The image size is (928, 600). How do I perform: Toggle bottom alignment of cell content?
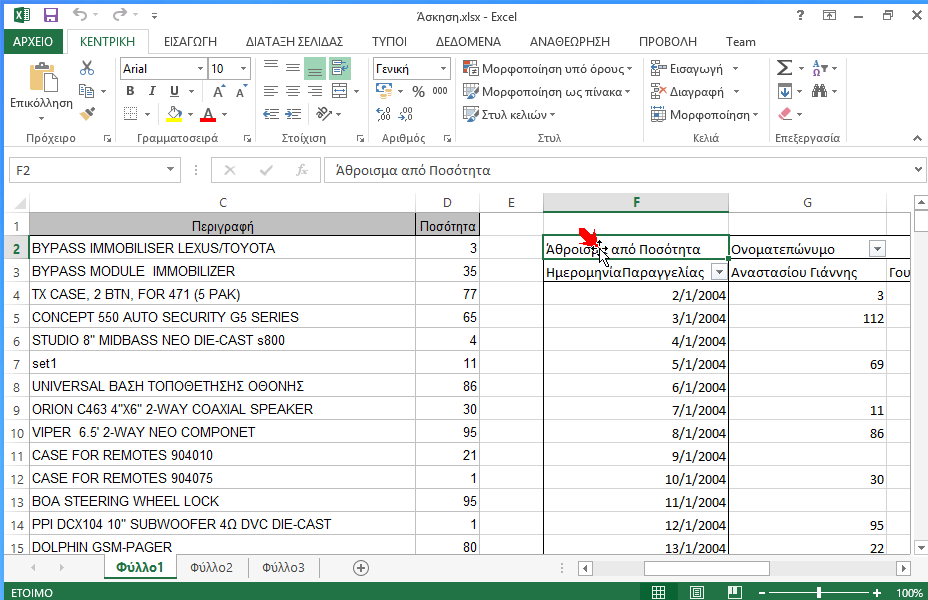(x=315, y=68)
